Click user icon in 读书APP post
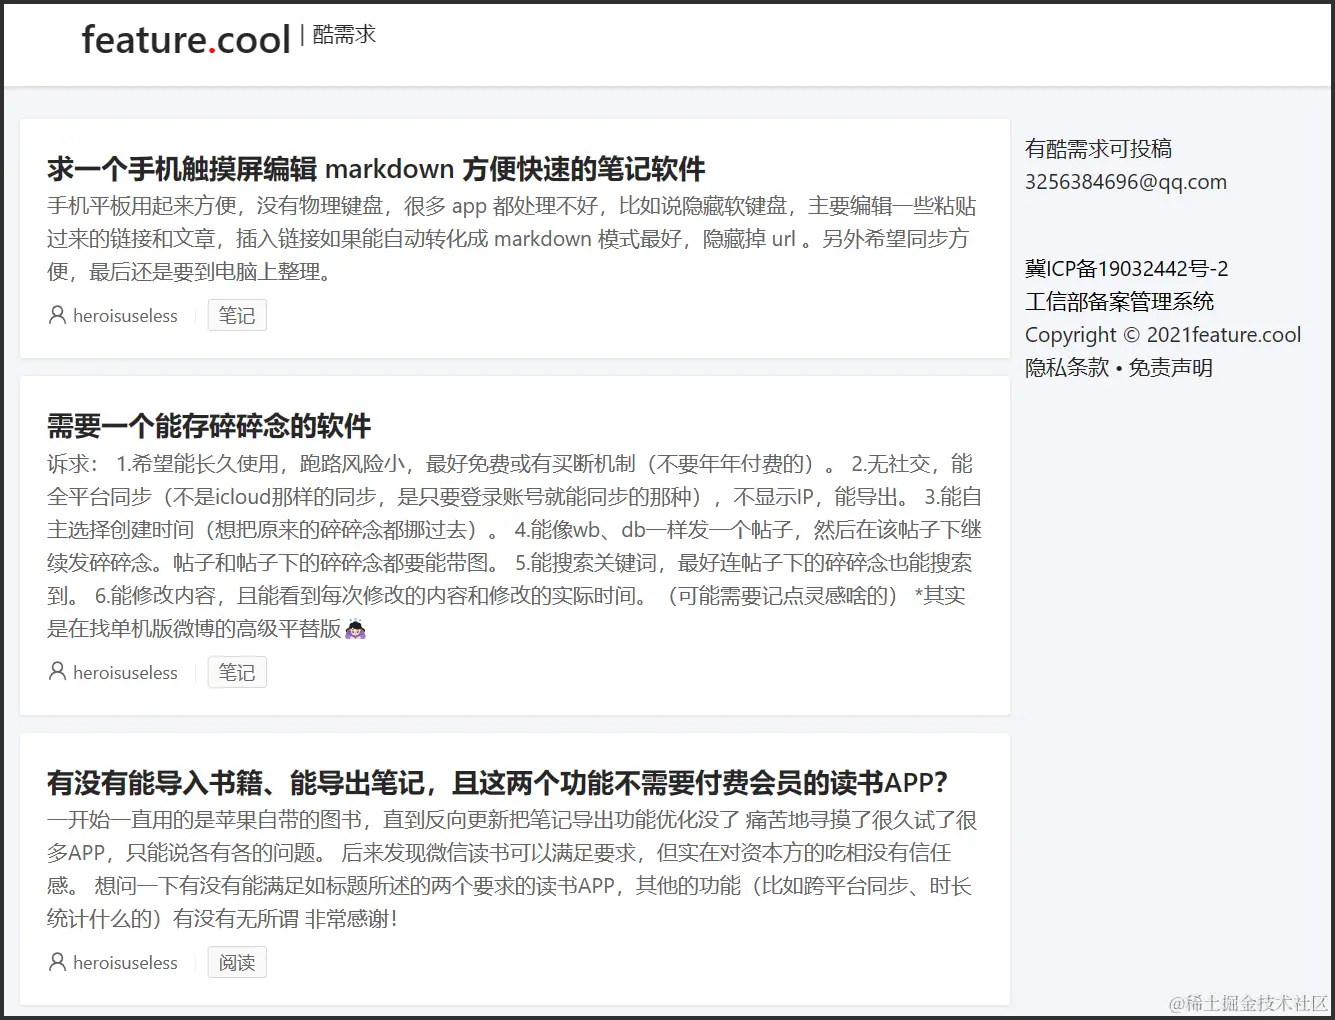This screenshot has height=1020, width=1335. pyautogui.click(x=58, y=962)
